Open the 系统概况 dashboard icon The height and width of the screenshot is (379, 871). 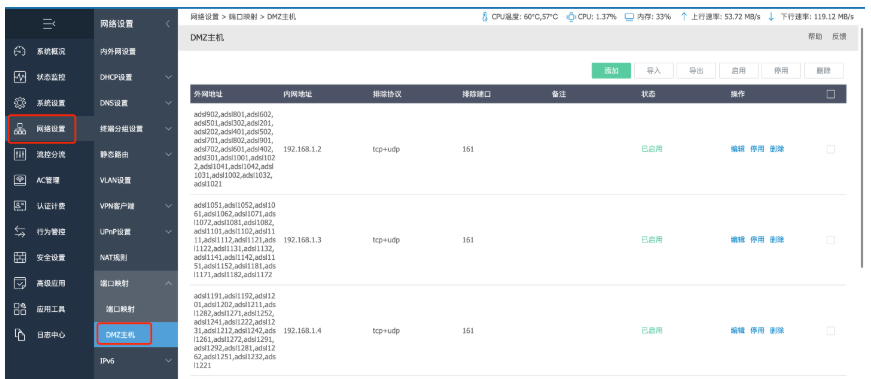click(x=20, y=52)
